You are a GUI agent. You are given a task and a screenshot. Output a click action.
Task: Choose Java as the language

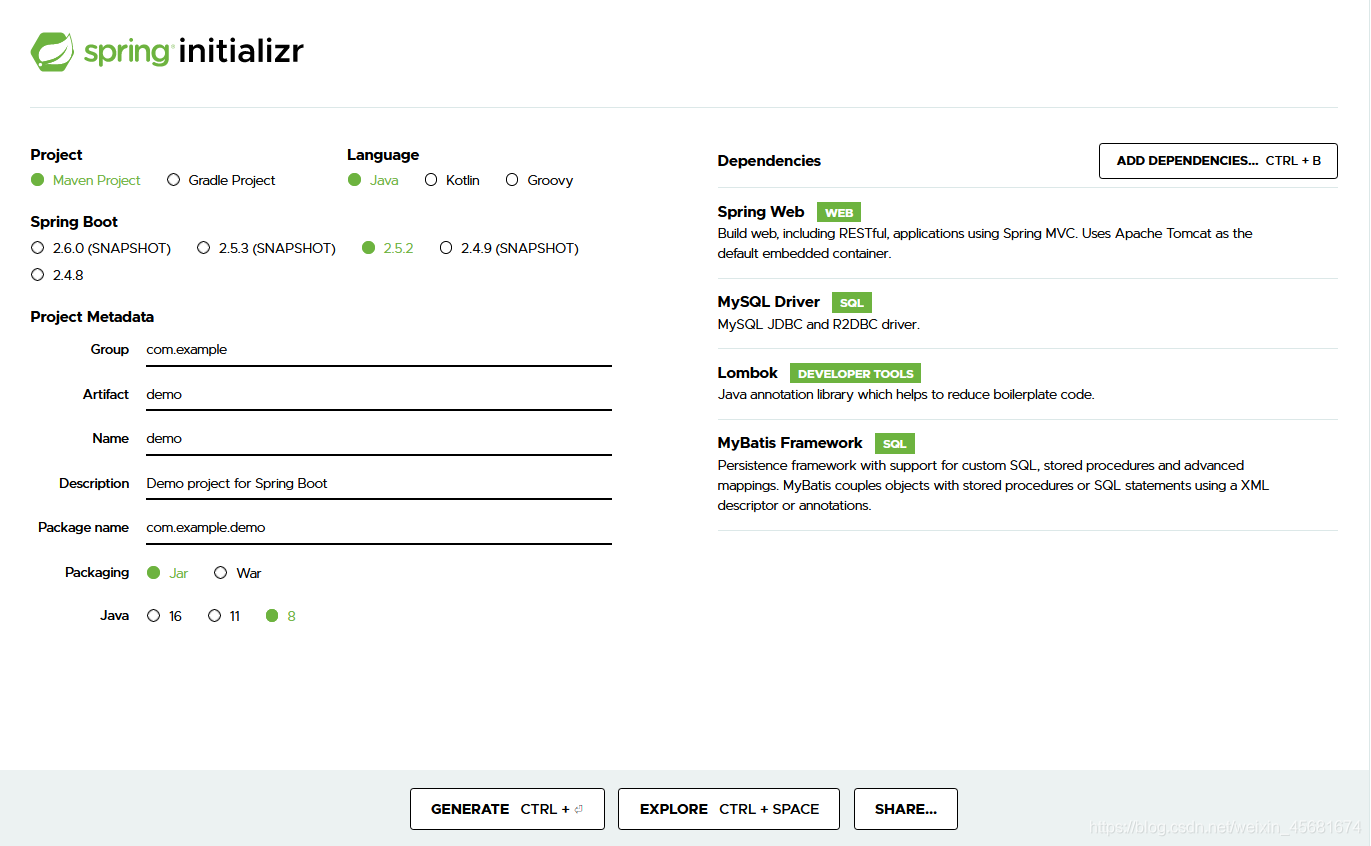click(x=373, y=180)
